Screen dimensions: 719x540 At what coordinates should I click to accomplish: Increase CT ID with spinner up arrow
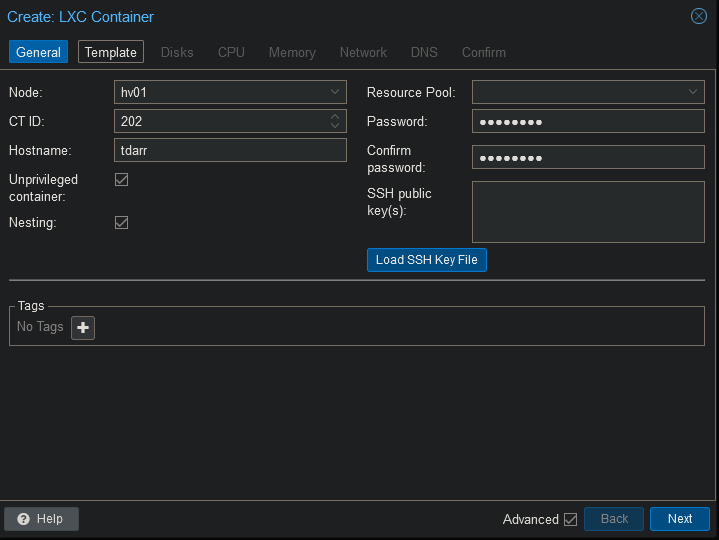[335, 117]
